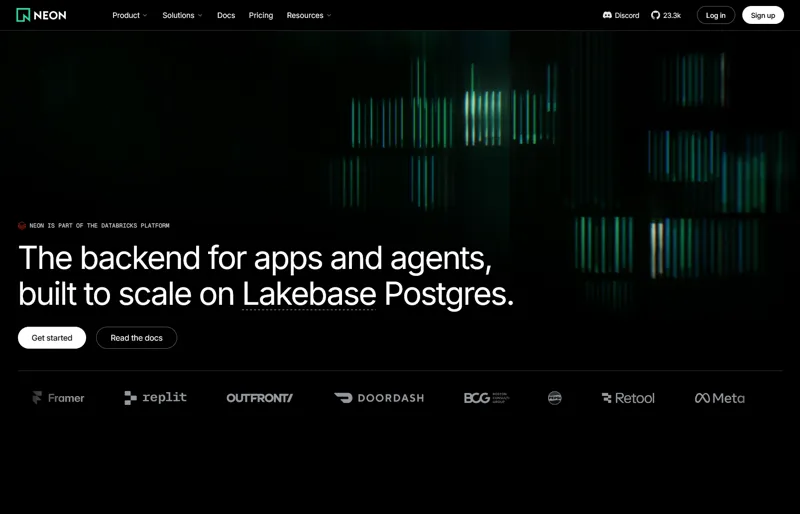Expand the Resources dropdown

(309, 15)
